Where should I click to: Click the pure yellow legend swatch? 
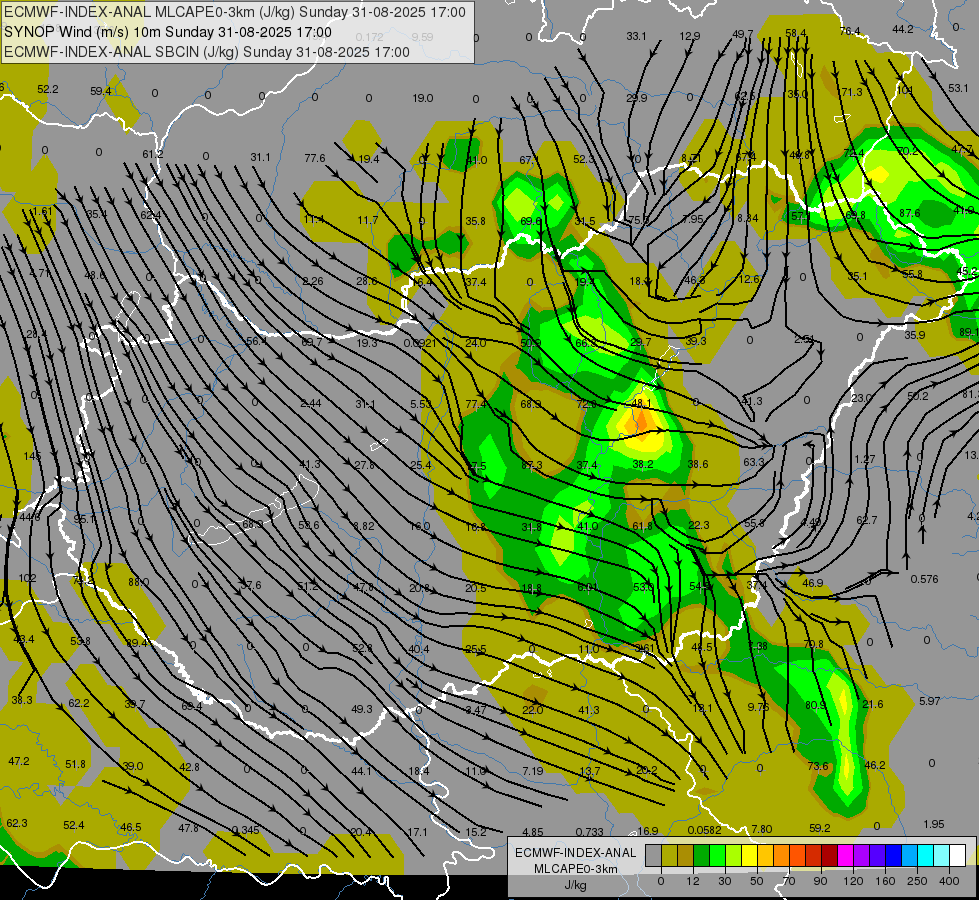pos(750,855)
